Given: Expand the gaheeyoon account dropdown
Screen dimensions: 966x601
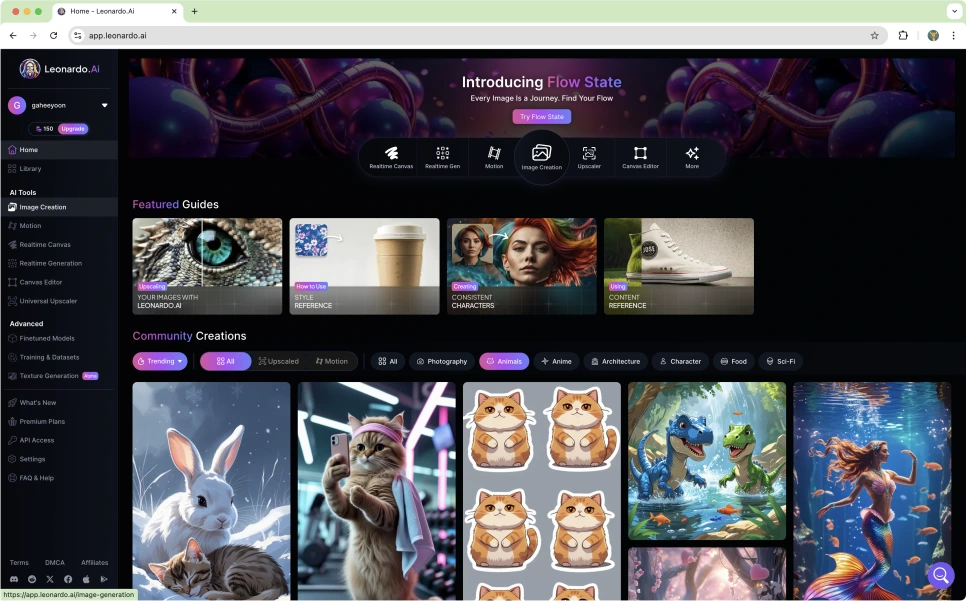Looking at the screenshot, I should [x=105, y=105].
